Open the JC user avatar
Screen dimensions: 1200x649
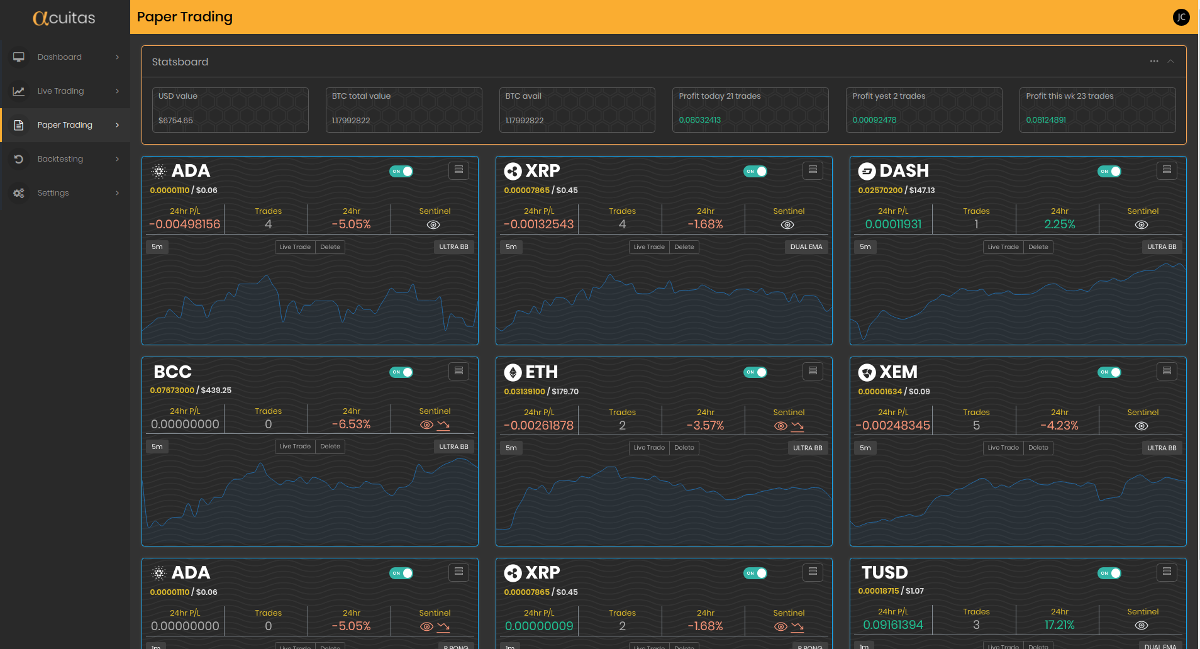pos(1181,17)
